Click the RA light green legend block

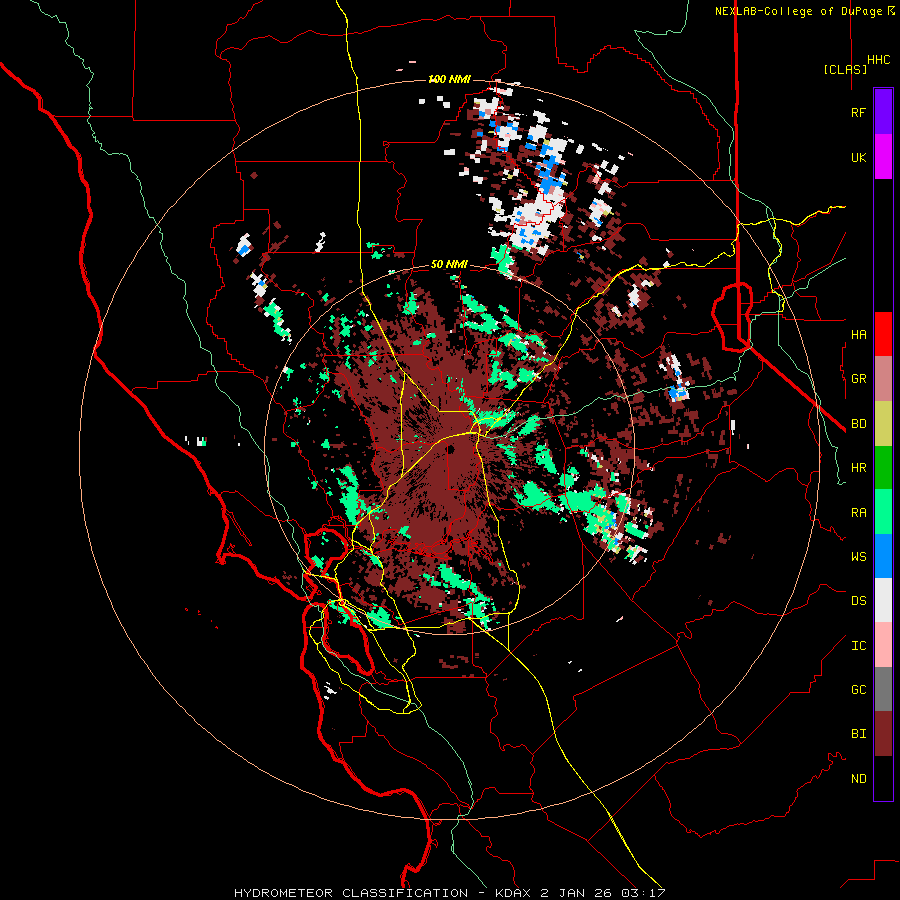point(883,512)
